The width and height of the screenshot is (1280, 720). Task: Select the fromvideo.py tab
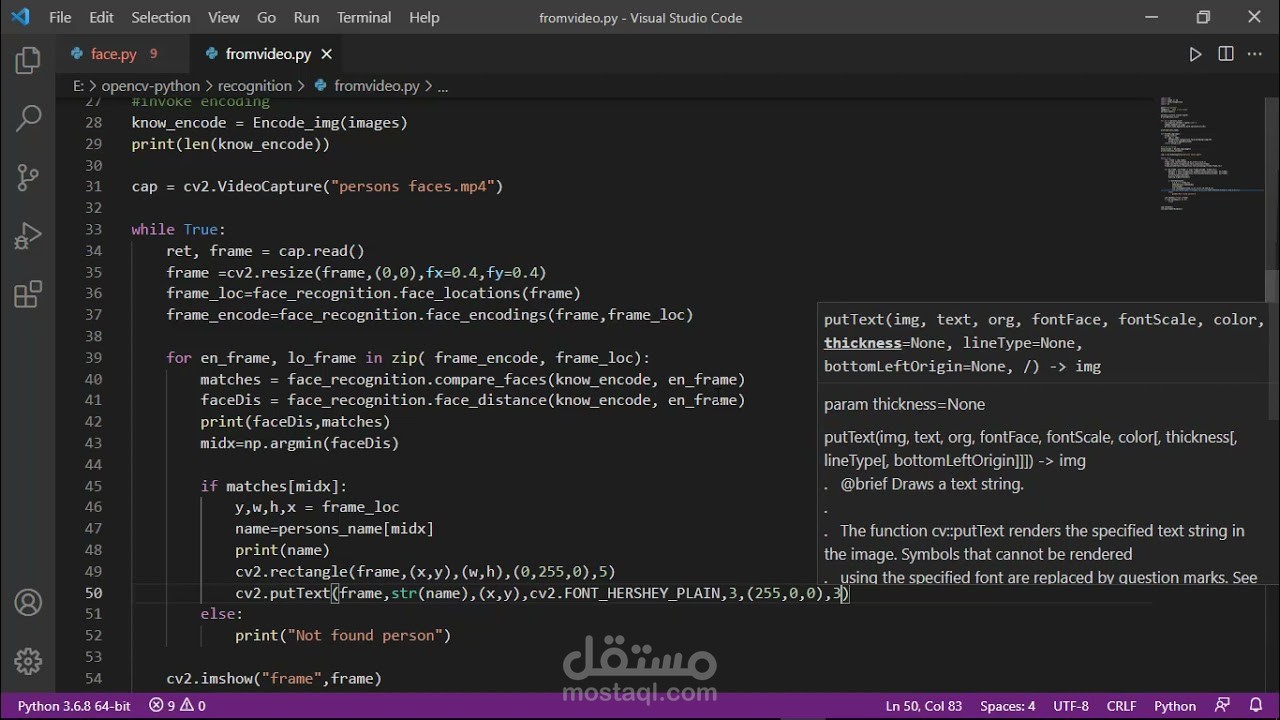pyautogui.click(x=268, y=54)
